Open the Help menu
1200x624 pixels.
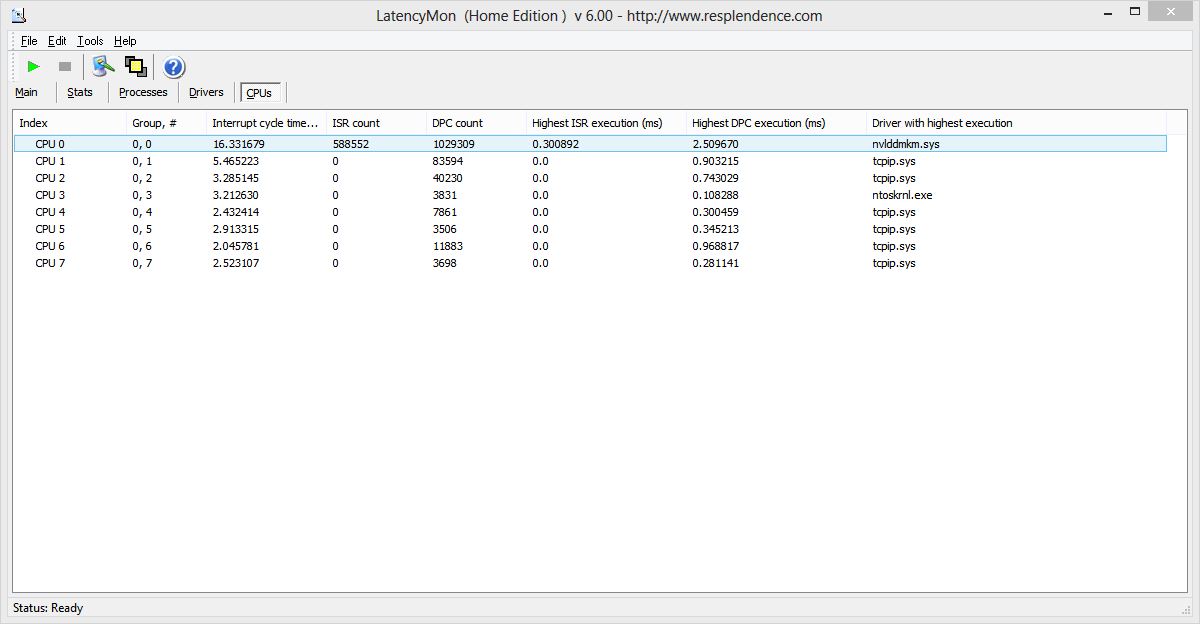[x=125, y=41]
